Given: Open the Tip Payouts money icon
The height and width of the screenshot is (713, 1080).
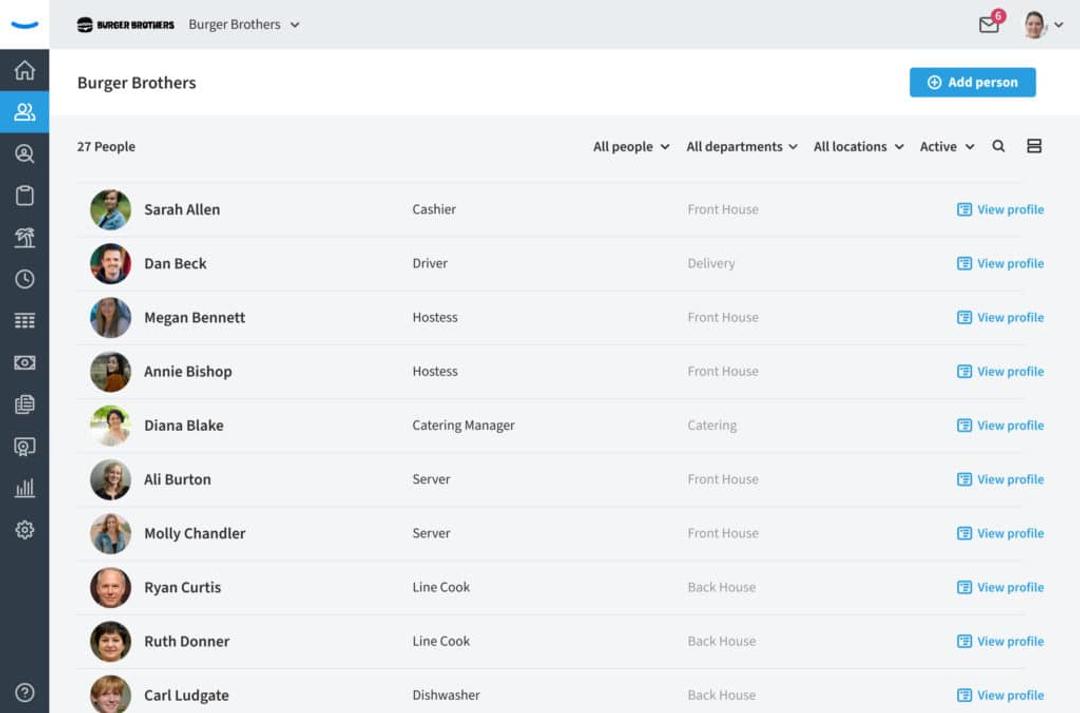Looking at the screenshot, I should (x=24, y=363).
